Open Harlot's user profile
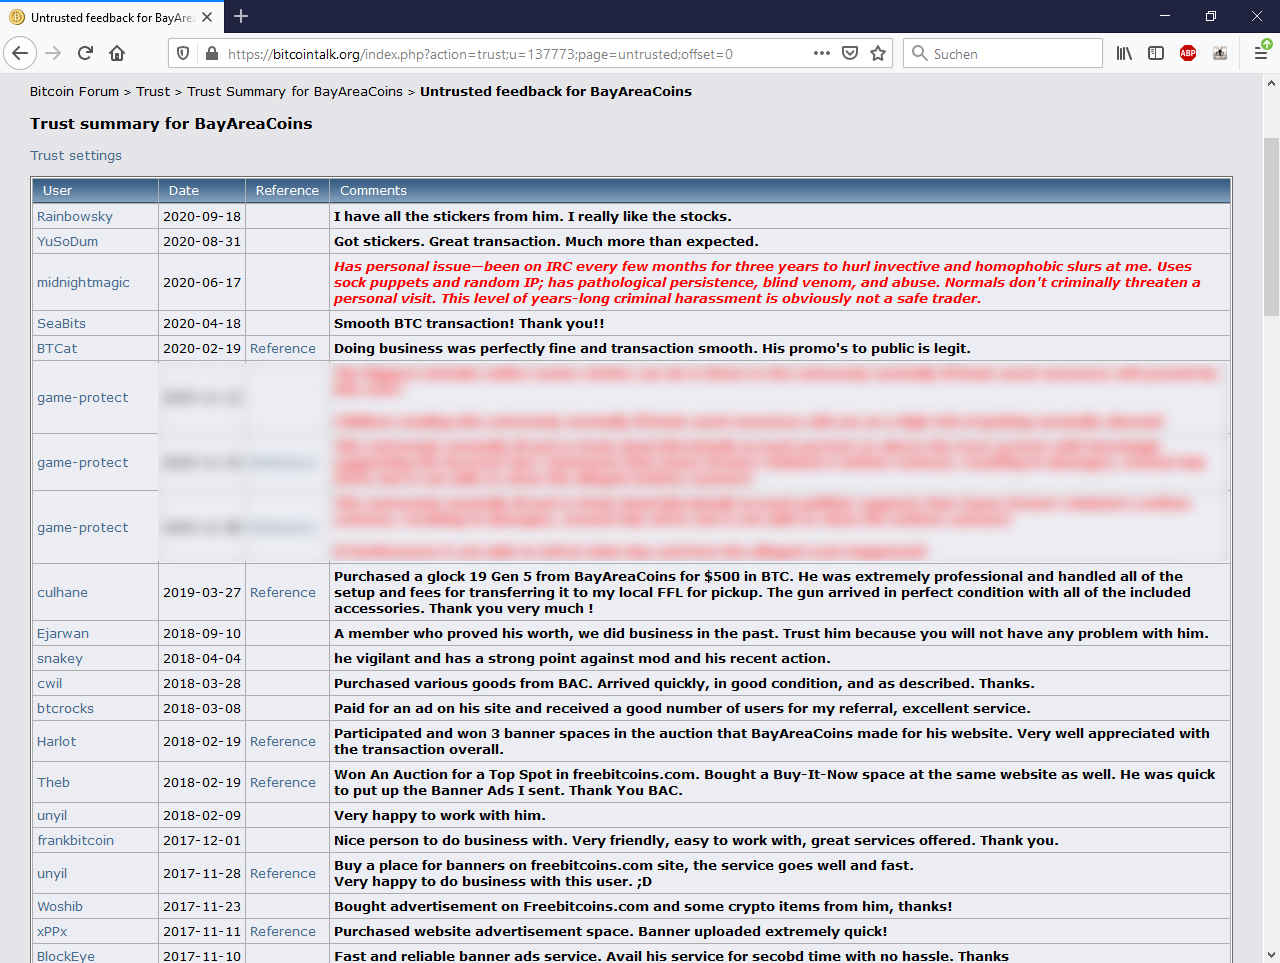This screenshot has width=1280, height=963. 56,741
